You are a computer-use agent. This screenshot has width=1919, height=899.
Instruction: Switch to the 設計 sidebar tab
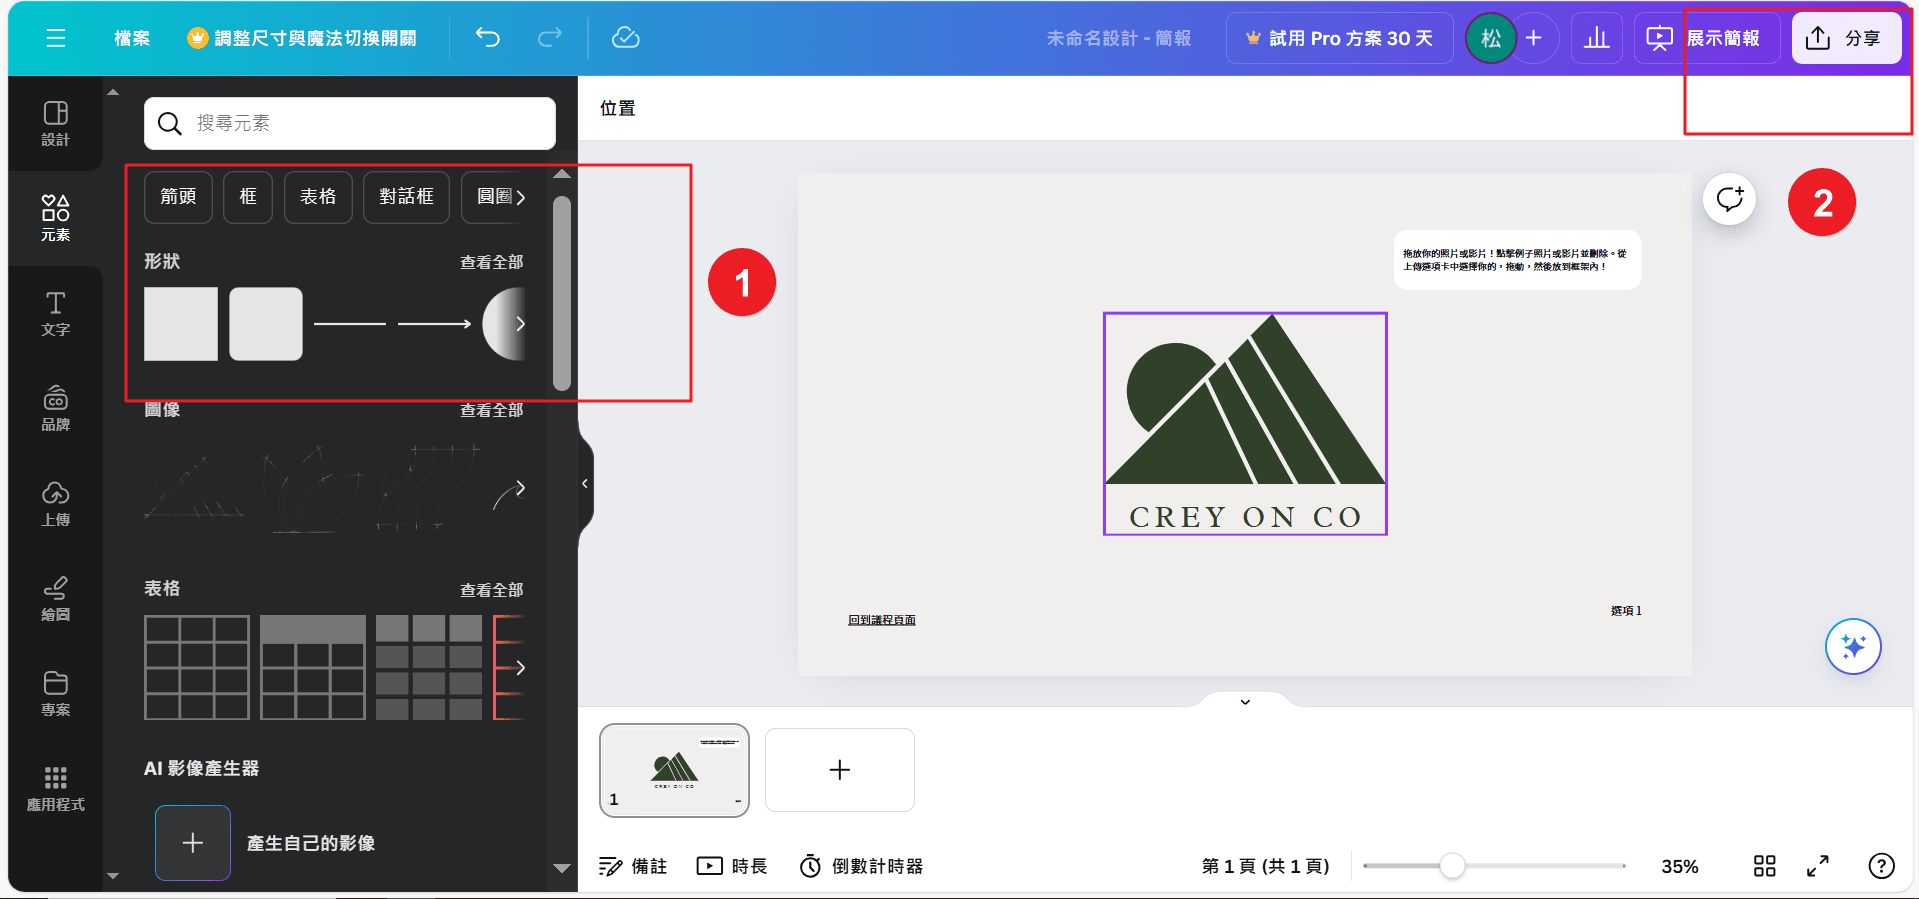pos(56,124)
